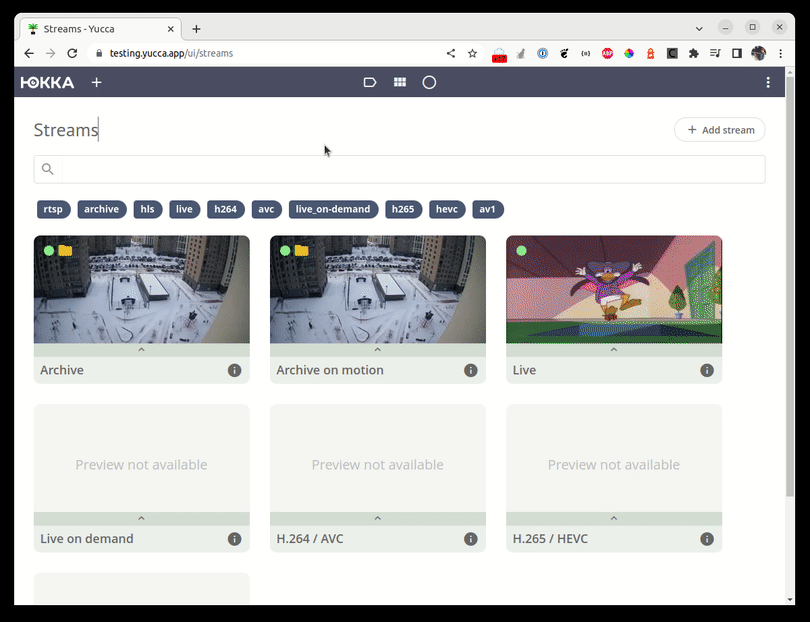Show info for the Live stream
The width and height of the screenshot is (810, 622).
(707, 370)
